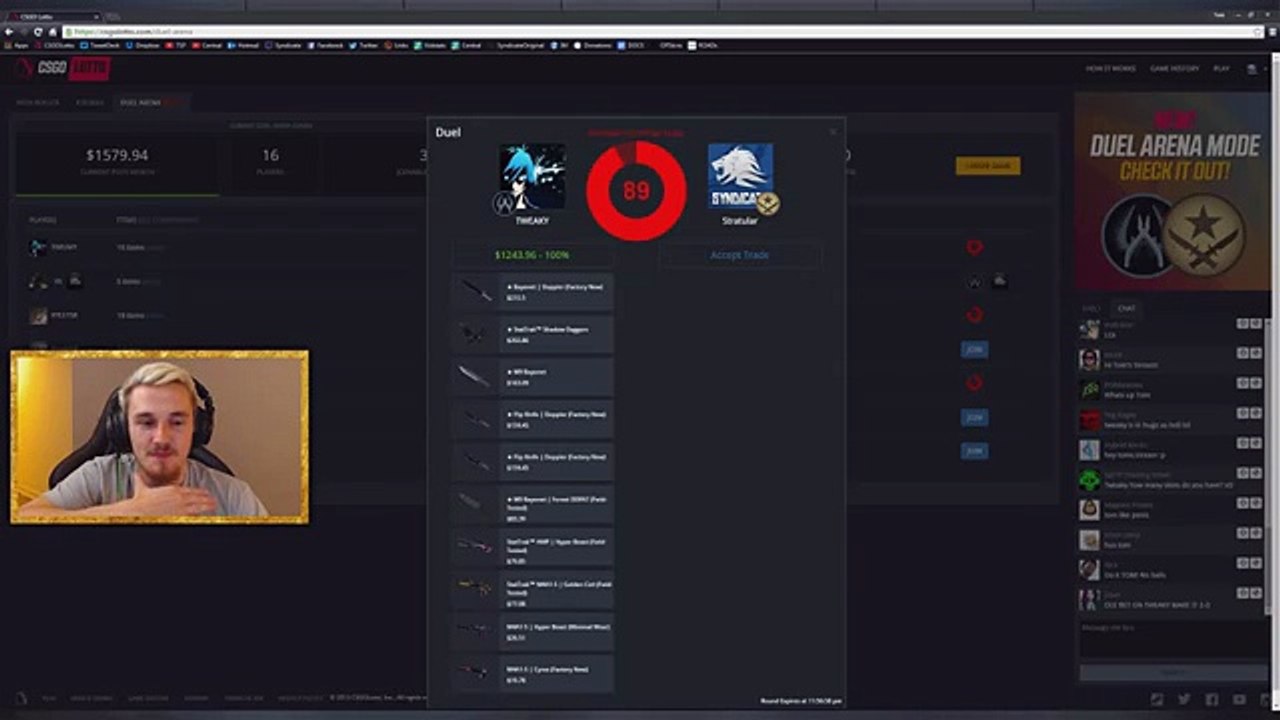The height and width of the screenshot is (720, 1280).
Task: Click the green $1243.96 - 100% value
Action: click(532, 255)
